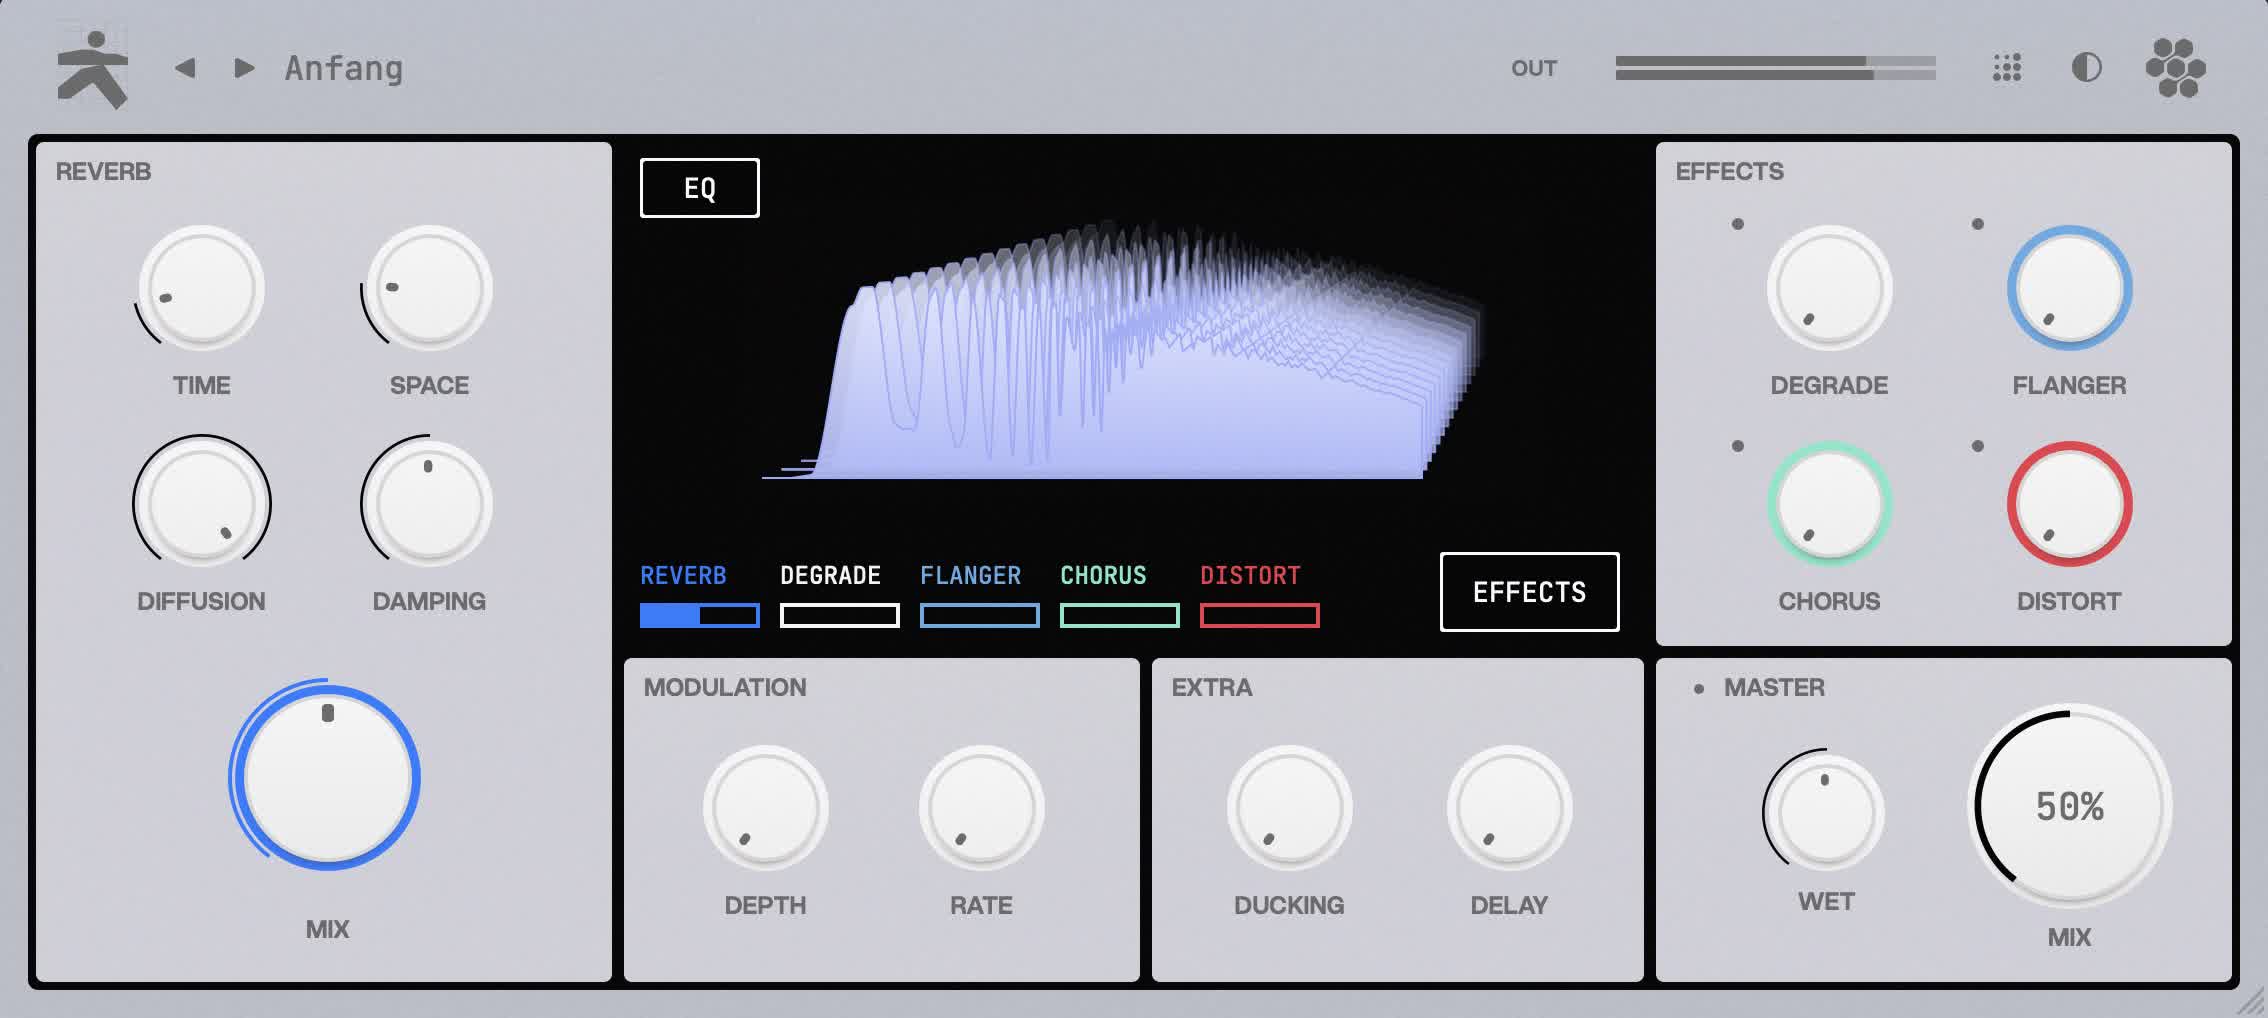
Task: Toggle the Degrade effect power dot
Action: 1738,224
